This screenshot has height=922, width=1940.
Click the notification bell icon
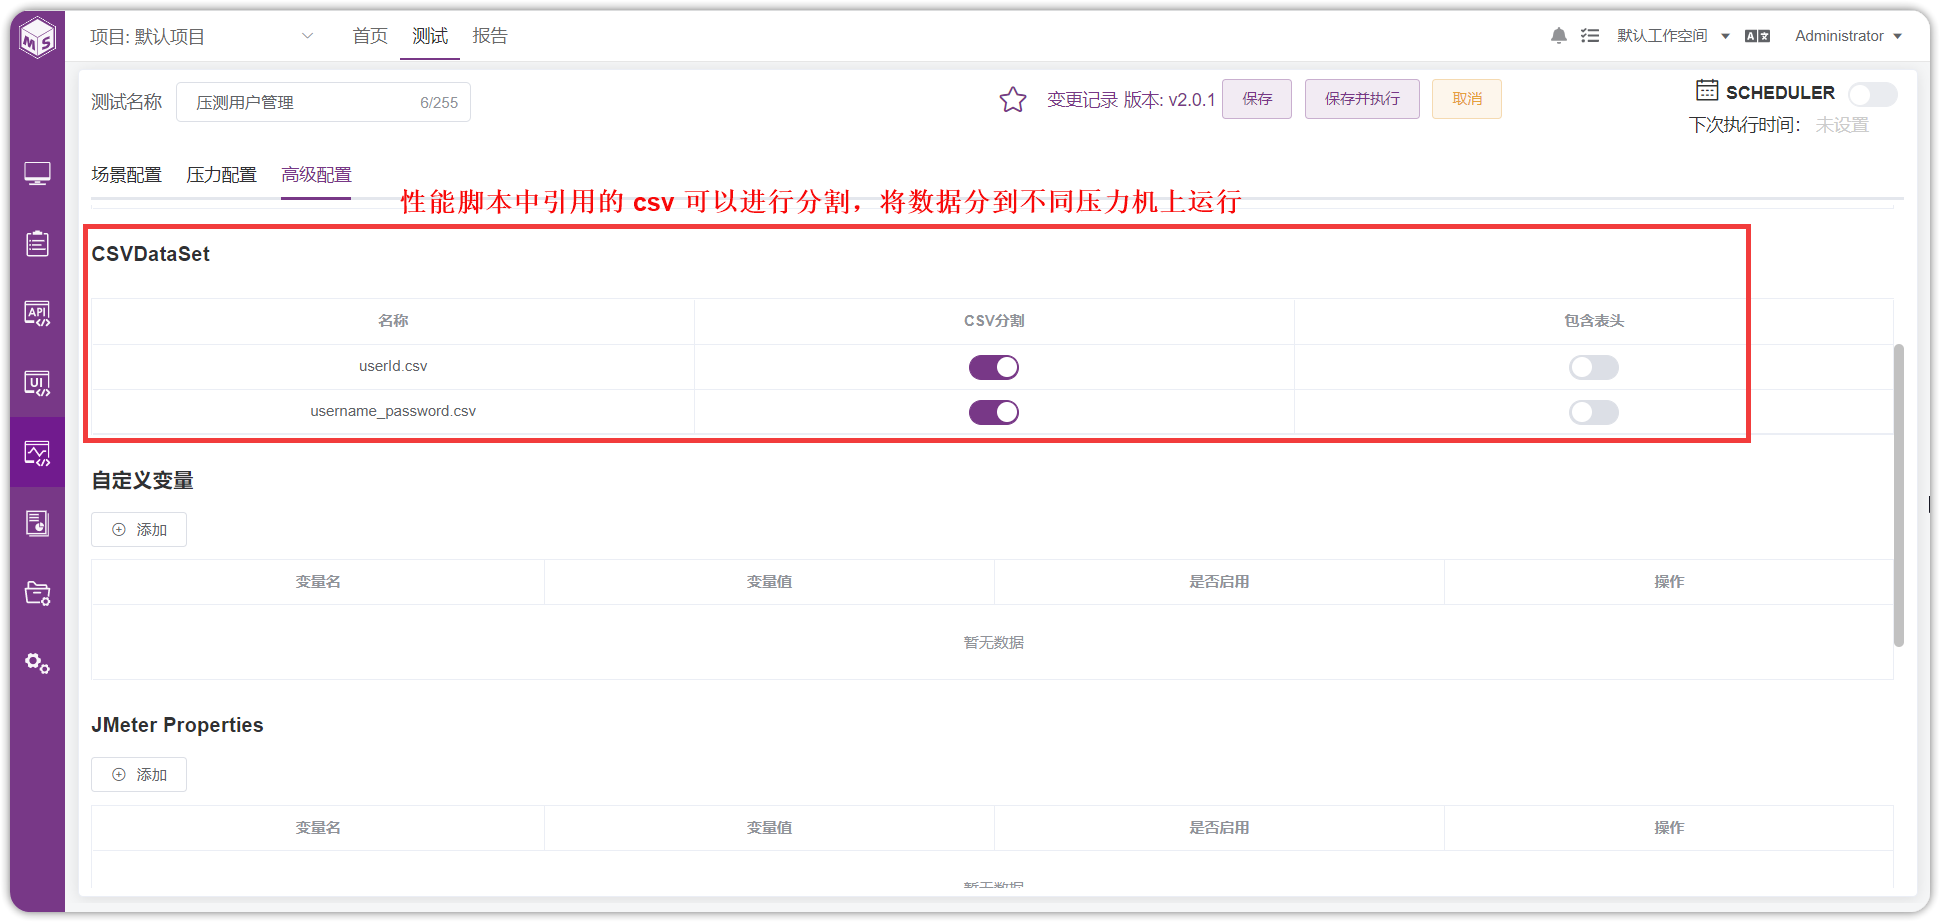pos(1558,36)
